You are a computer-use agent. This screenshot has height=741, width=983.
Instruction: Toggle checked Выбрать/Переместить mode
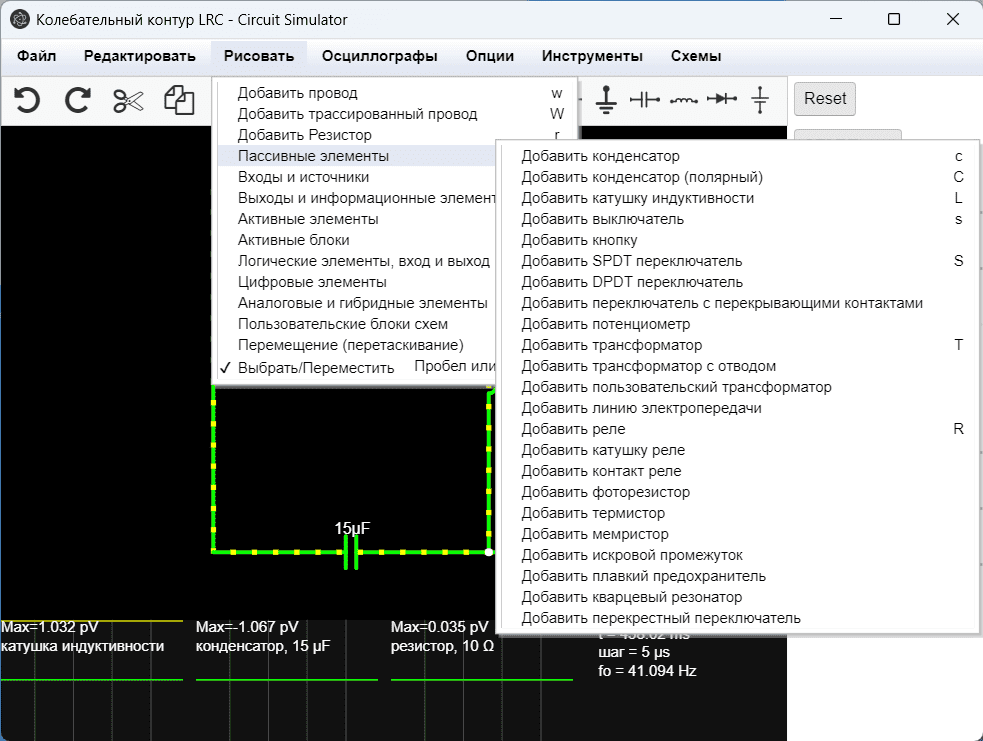tap(357, 367)
